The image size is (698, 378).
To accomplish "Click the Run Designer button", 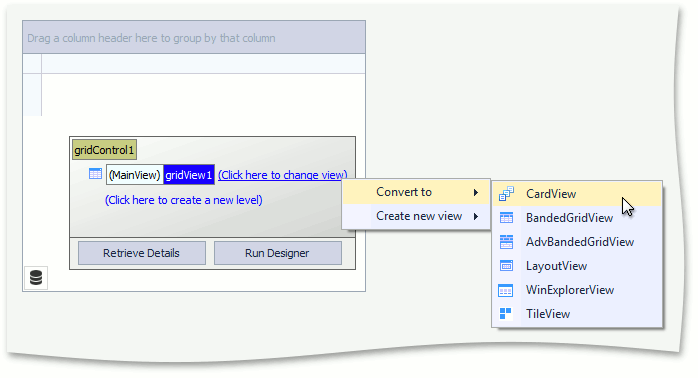I will pos(277,253).
